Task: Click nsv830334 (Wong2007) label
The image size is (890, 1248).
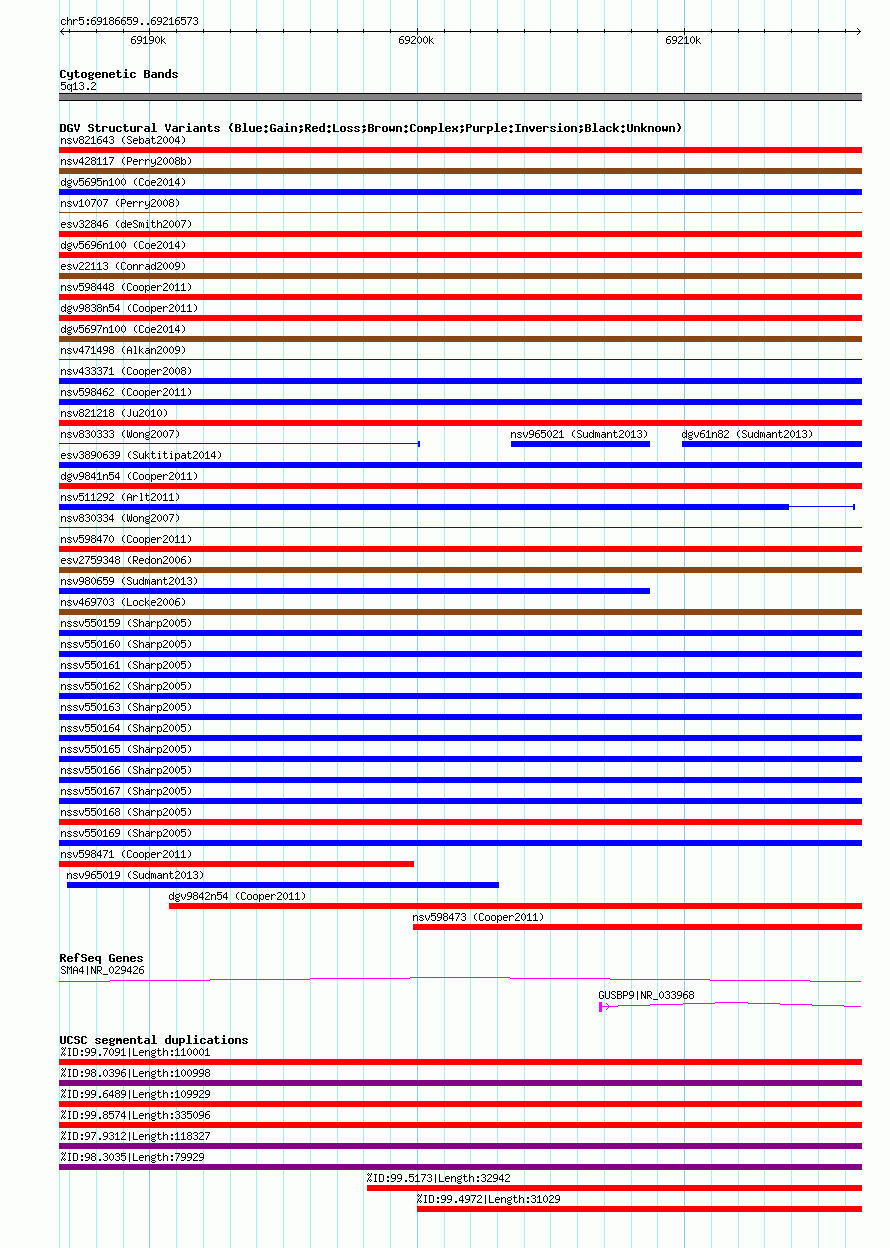Action: tap(119, 518)
